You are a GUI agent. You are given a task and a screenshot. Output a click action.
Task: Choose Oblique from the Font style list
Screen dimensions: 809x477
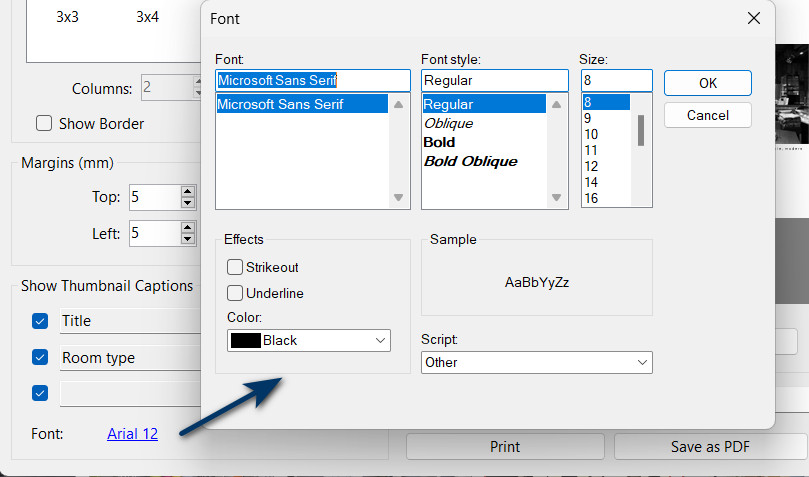448,123
